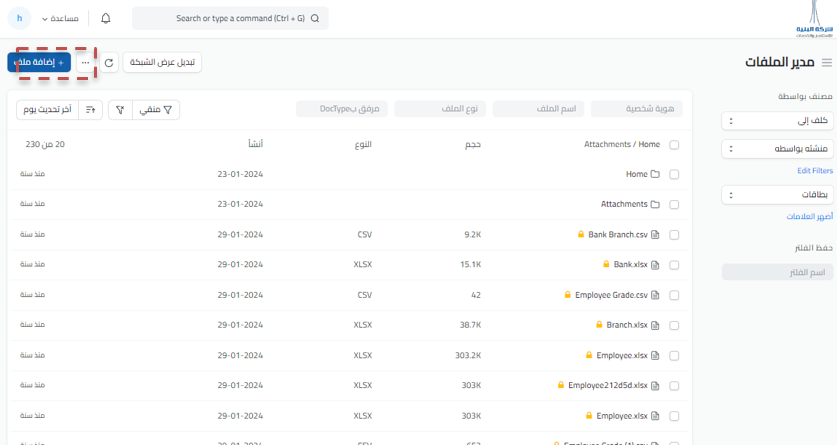The height and width of the screenshot is (445, 837).
Task: Open the 'منقي' filter button
Action: 155,109
